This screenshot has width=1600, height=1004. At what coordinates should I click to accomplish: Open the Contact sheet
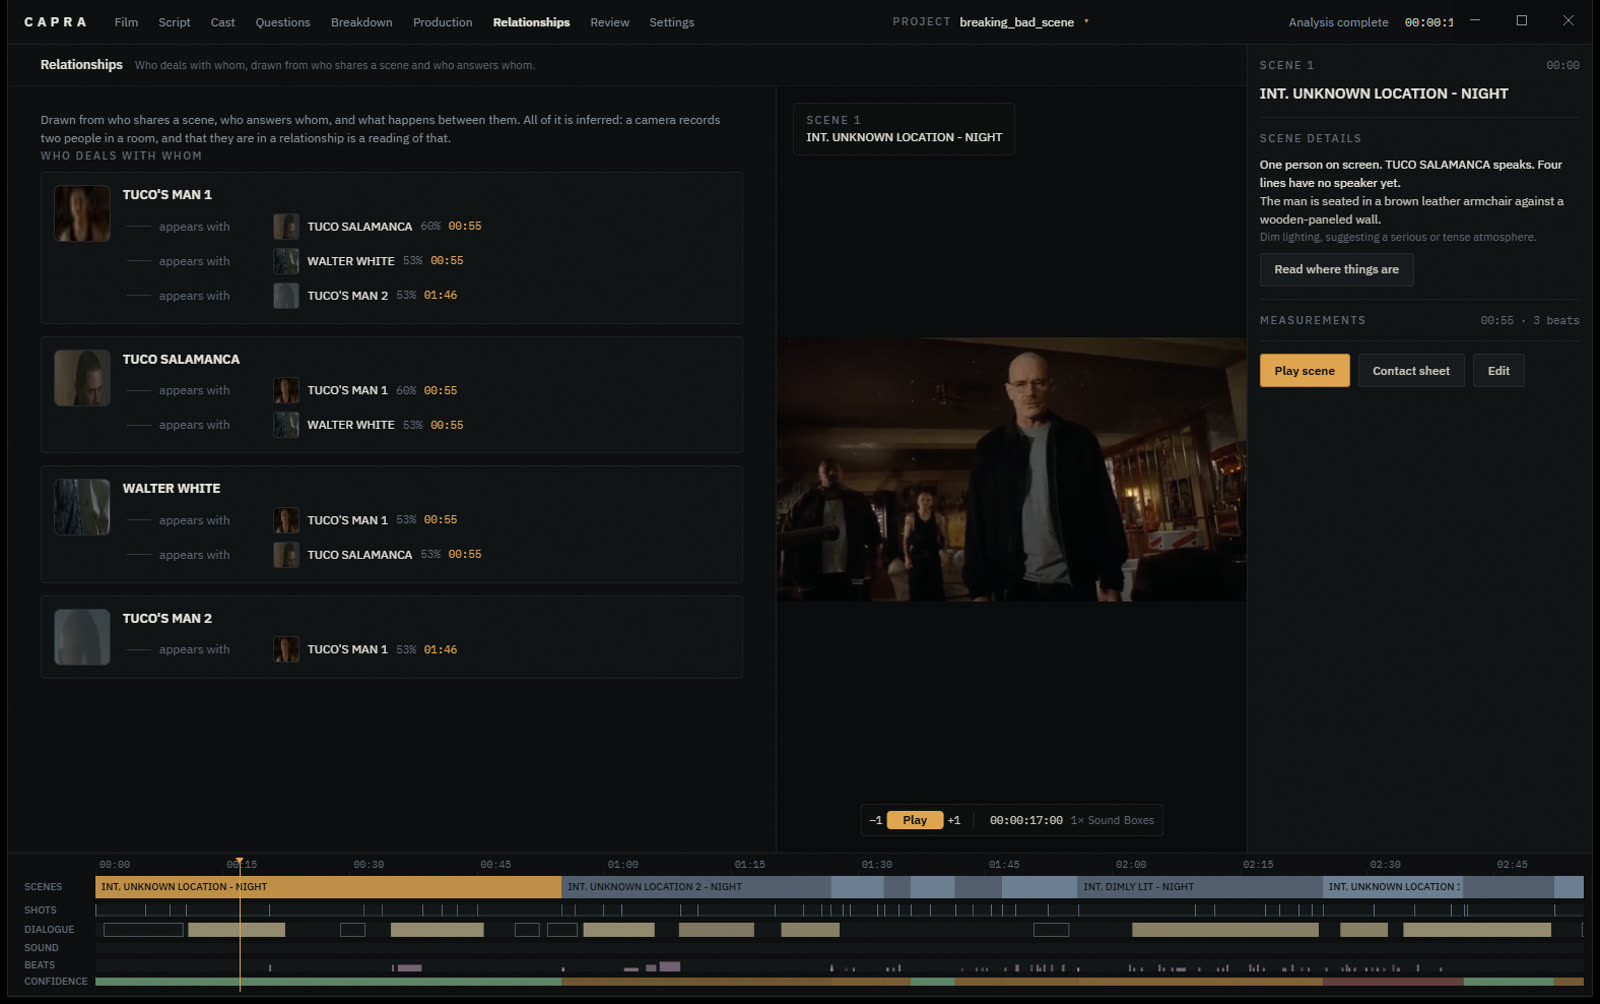tap(1411, 371)
